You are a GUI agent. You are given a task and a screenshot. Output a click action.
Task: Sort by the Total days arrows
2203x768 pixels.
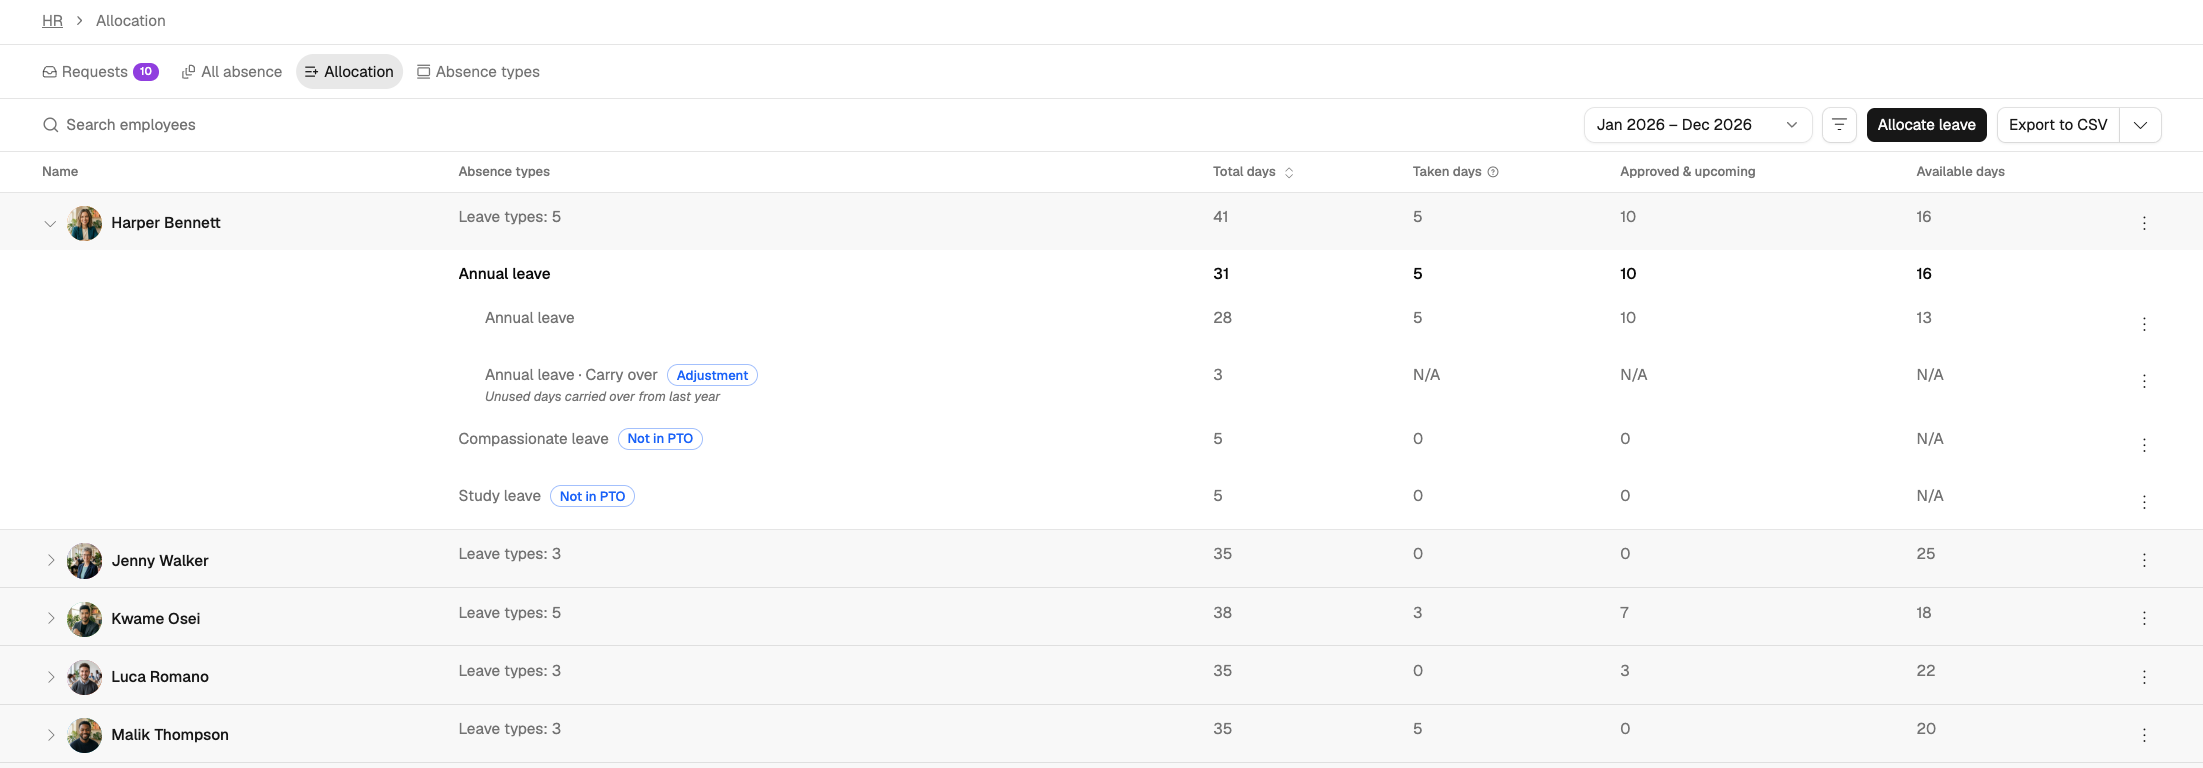pyautogui.click(x=1289, y=172)
